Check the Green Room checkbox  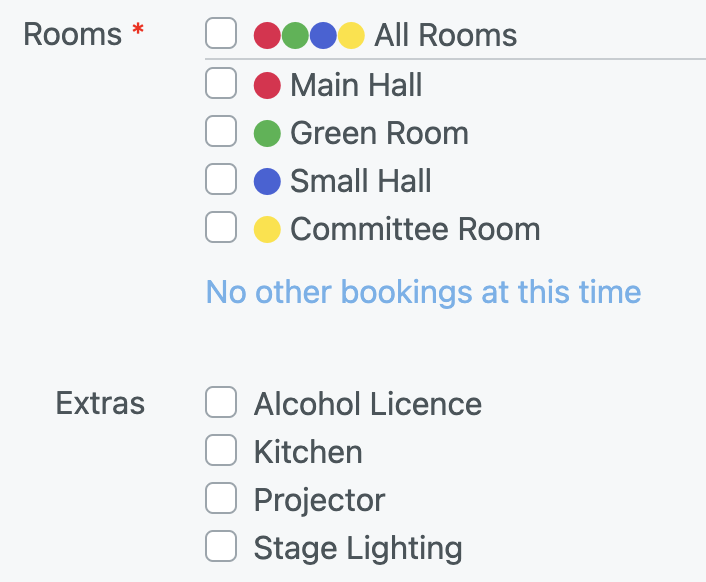click(x=221, y=132)
